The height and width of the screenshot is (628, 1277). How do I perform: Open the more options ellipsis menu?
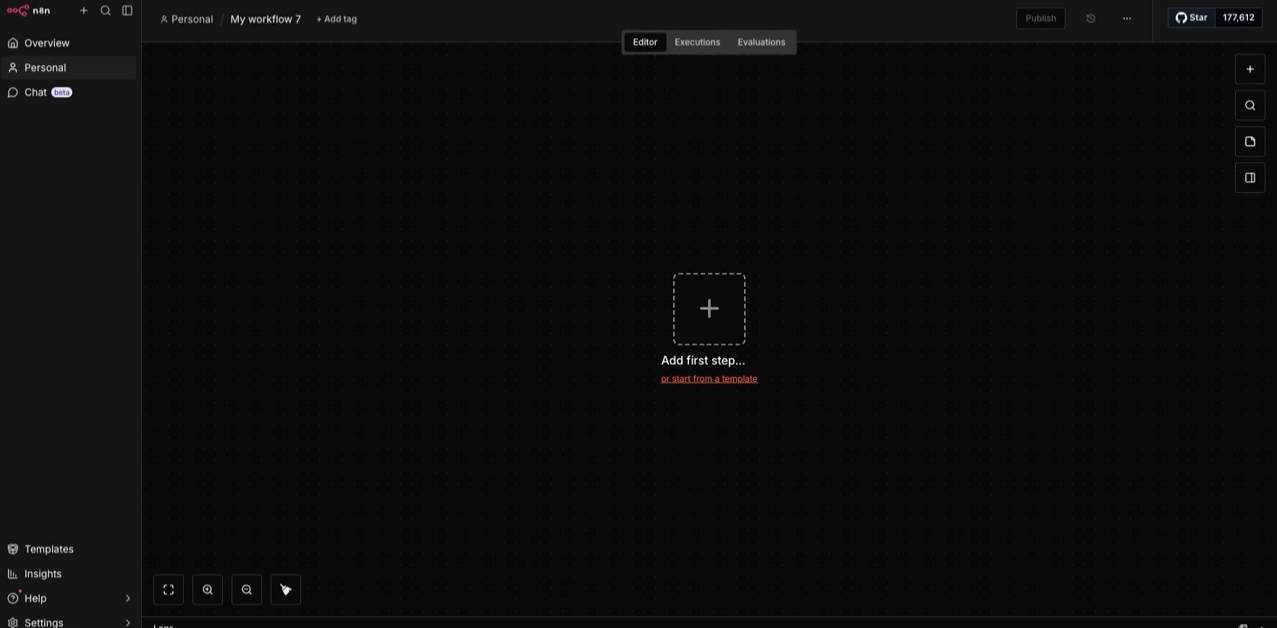1126,17
